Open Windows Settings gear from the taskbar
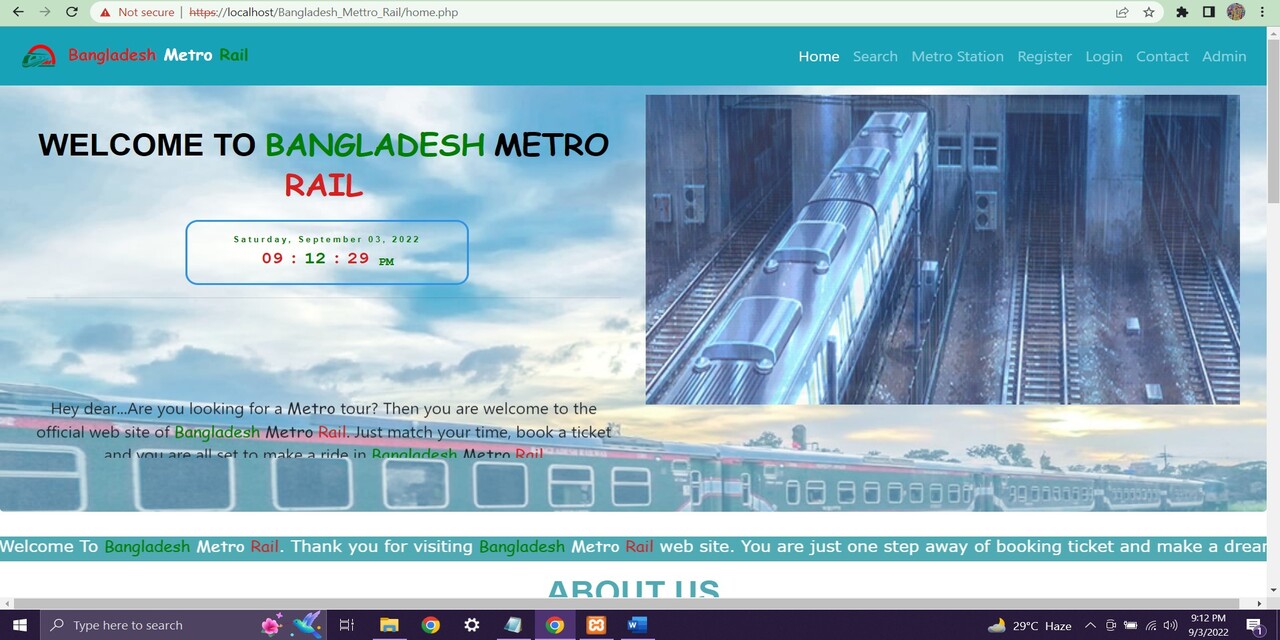 [471, 625]
